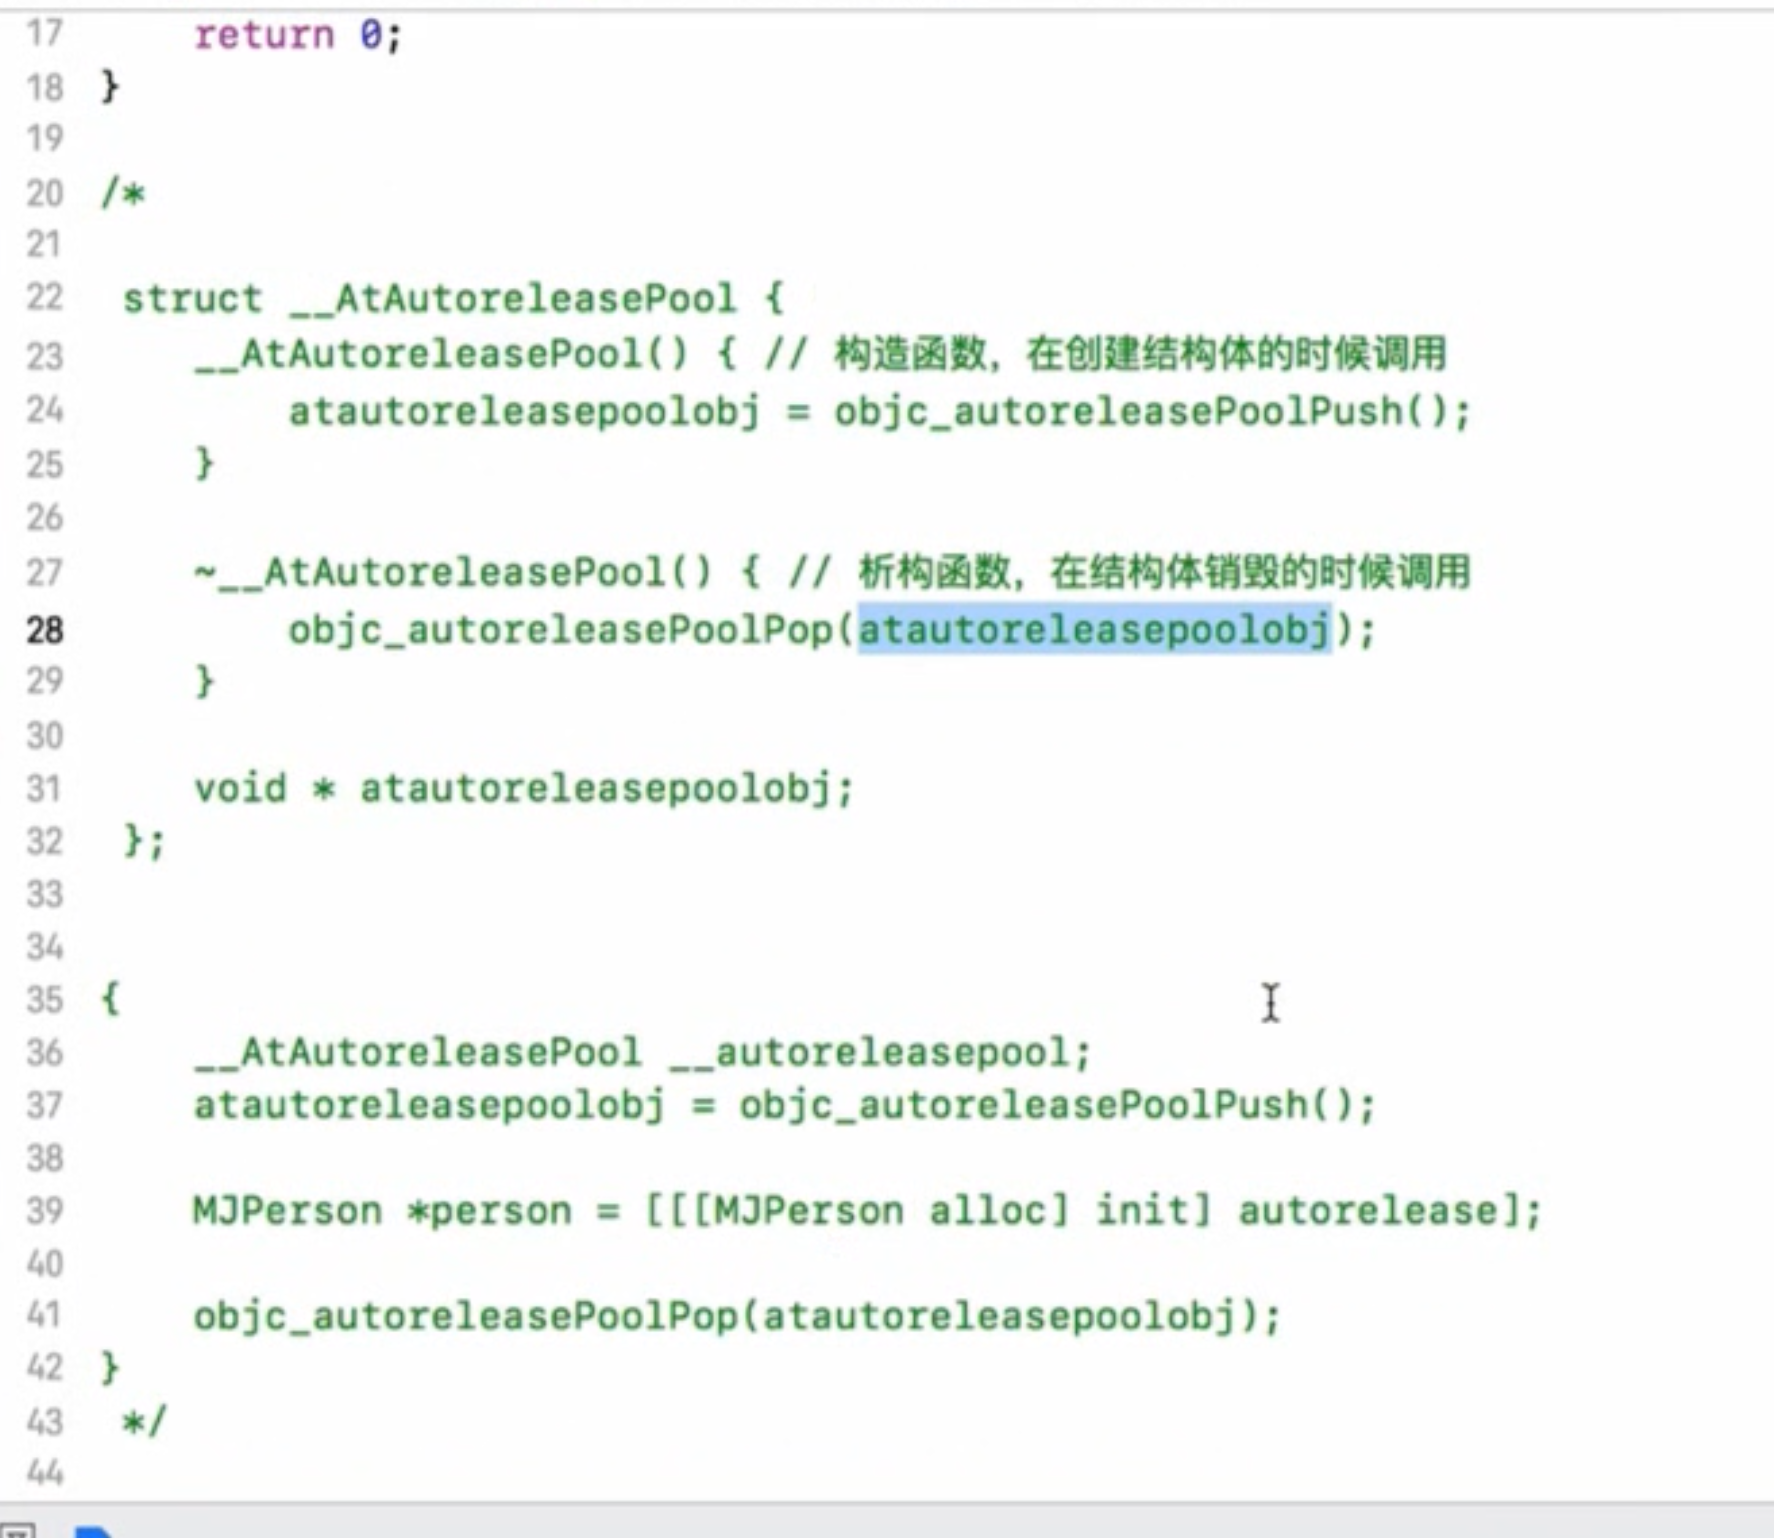
Task: Click line number 17 in the gutter
Action: click(45, 34)
